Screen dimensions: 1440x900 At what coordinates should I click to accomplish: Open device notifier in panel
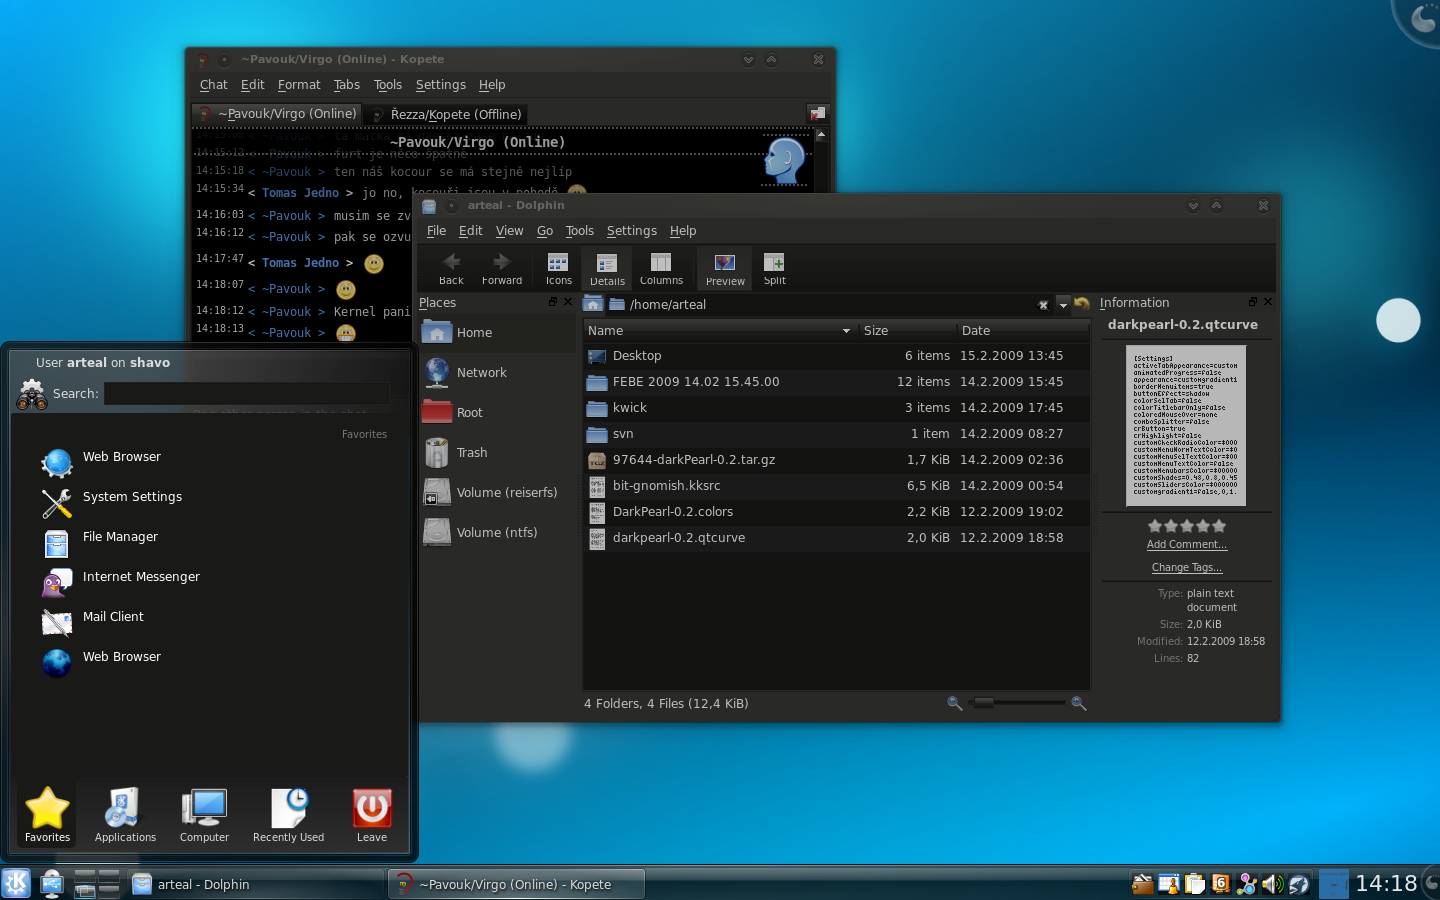[x=51, y=883]
